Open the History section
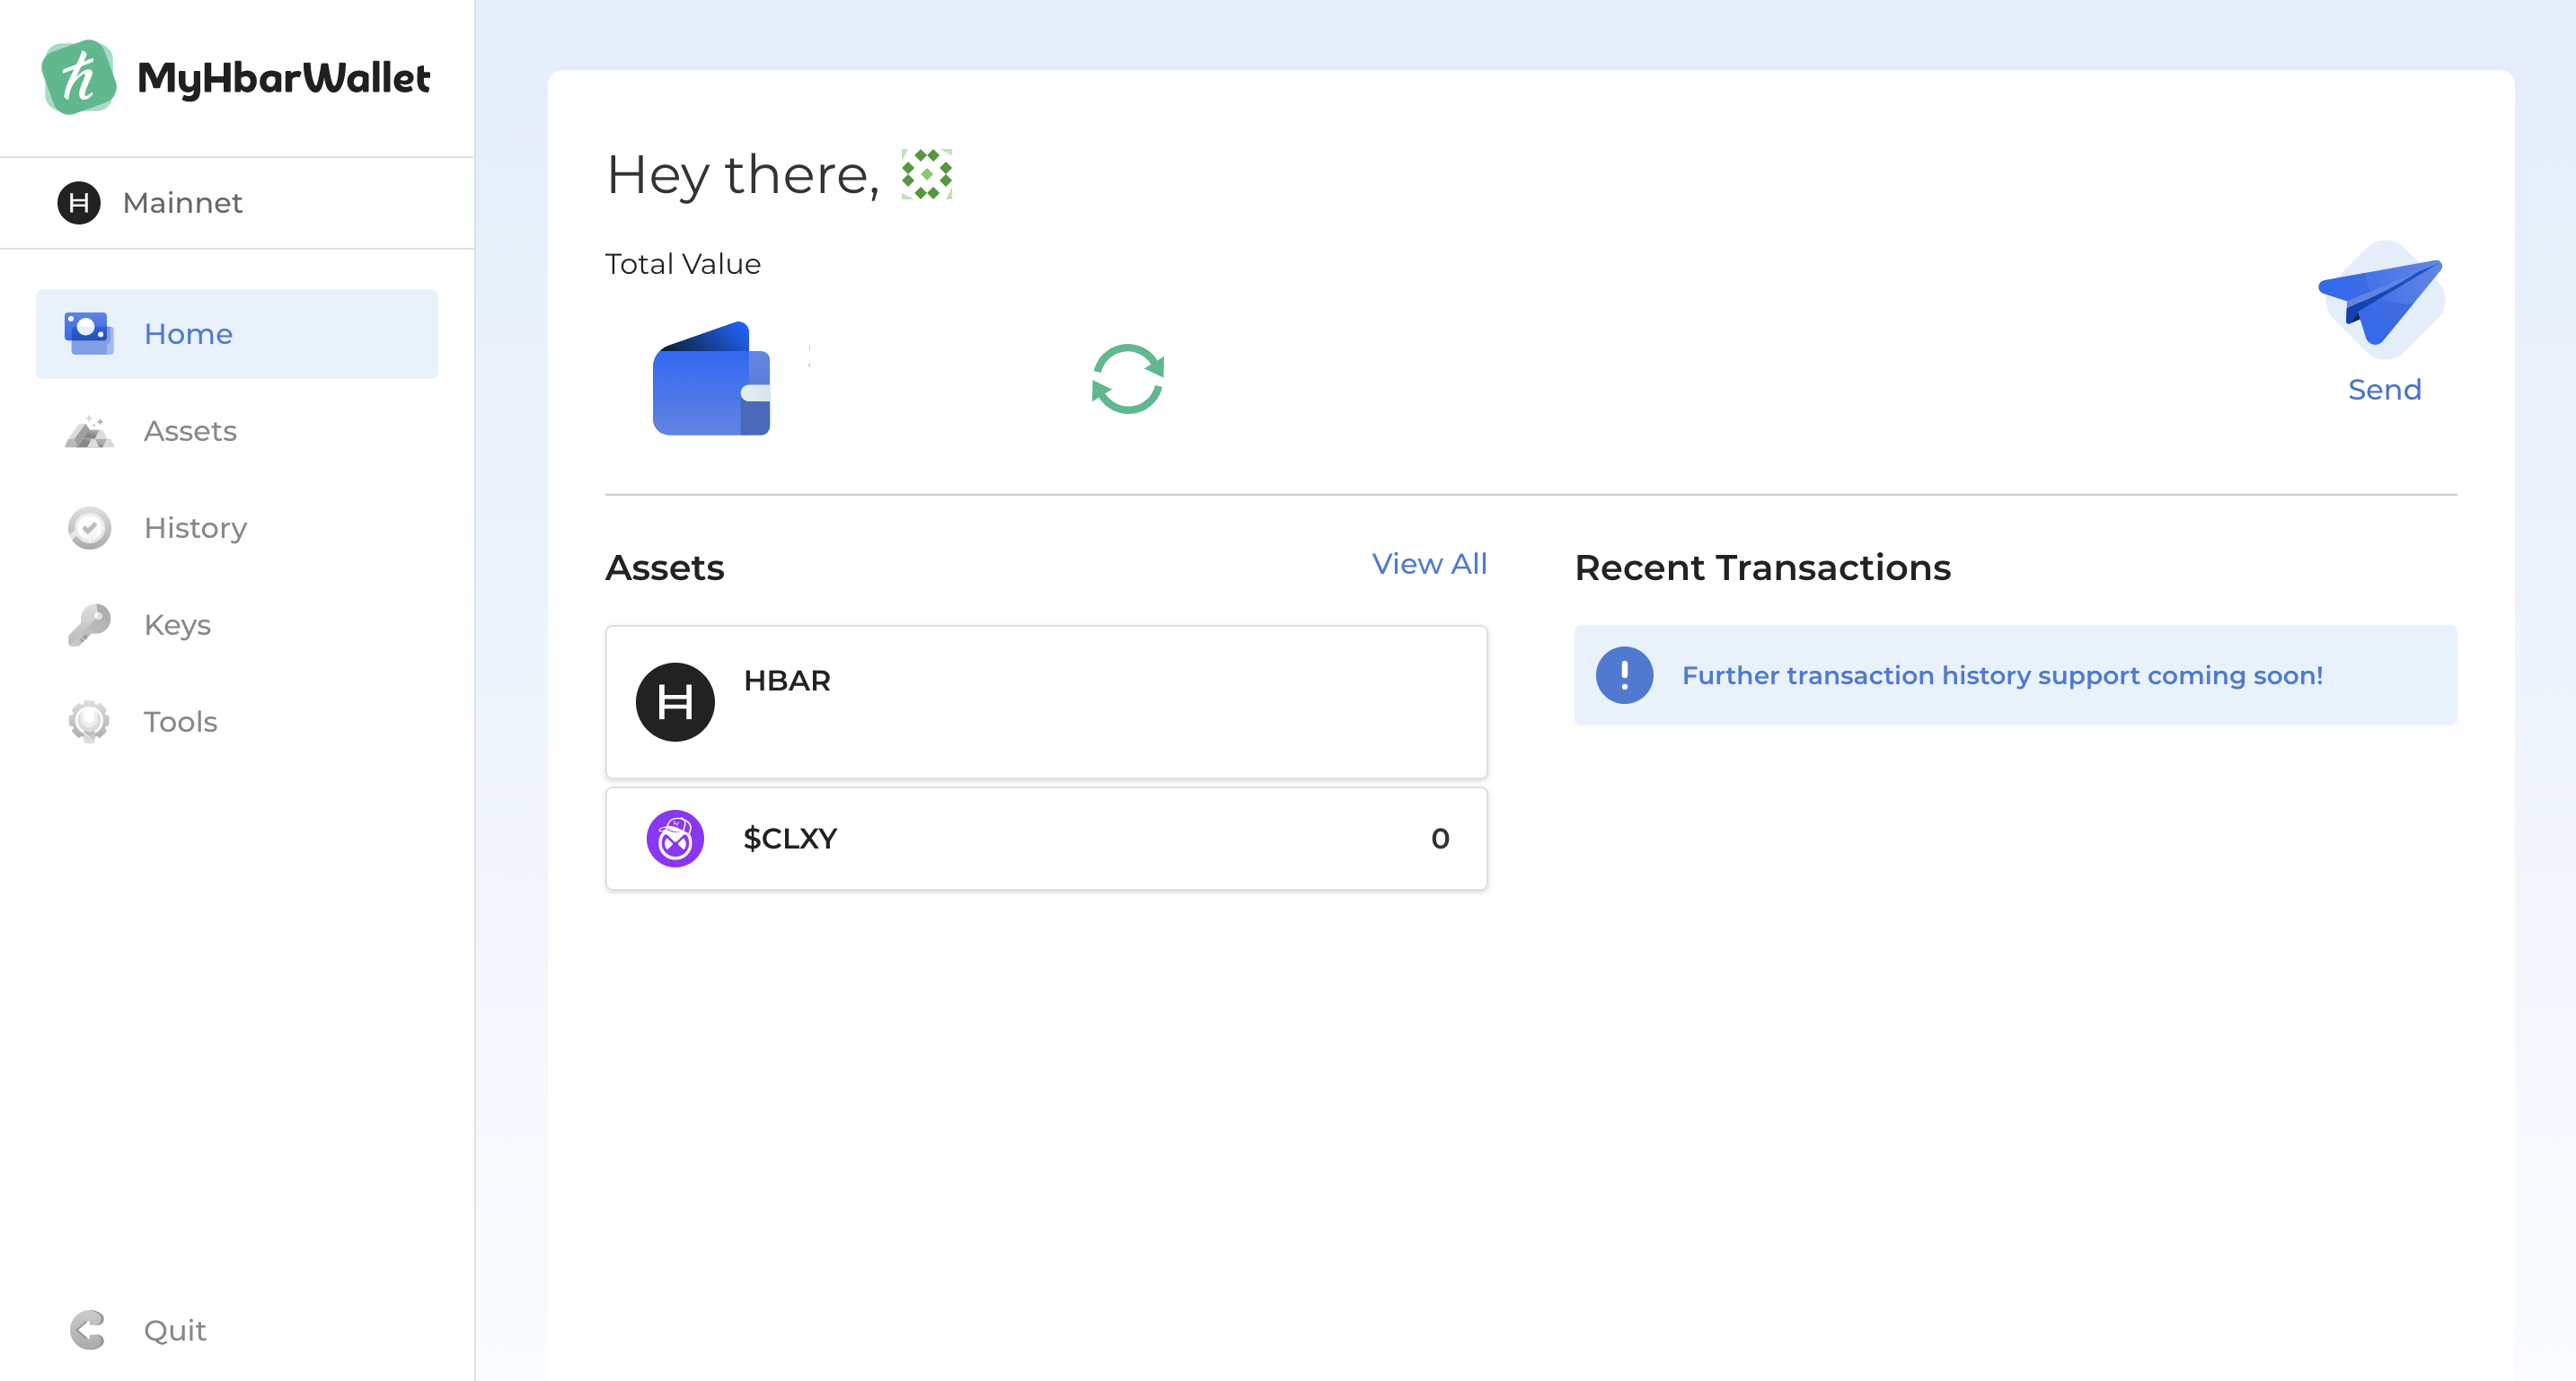This screenshot has width=2576, height=1381. click(x=195, y=528)
